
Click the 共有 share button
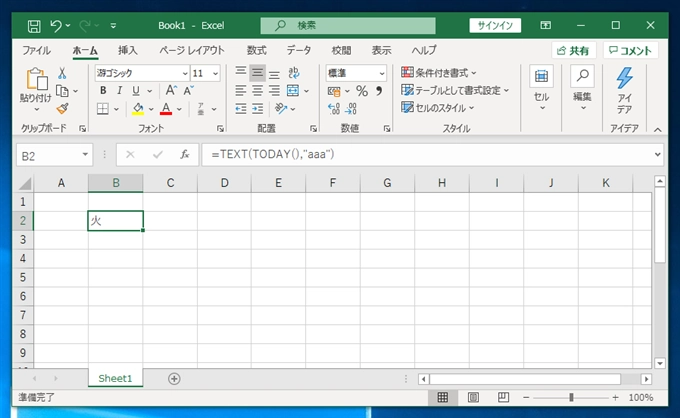[573, 51]
